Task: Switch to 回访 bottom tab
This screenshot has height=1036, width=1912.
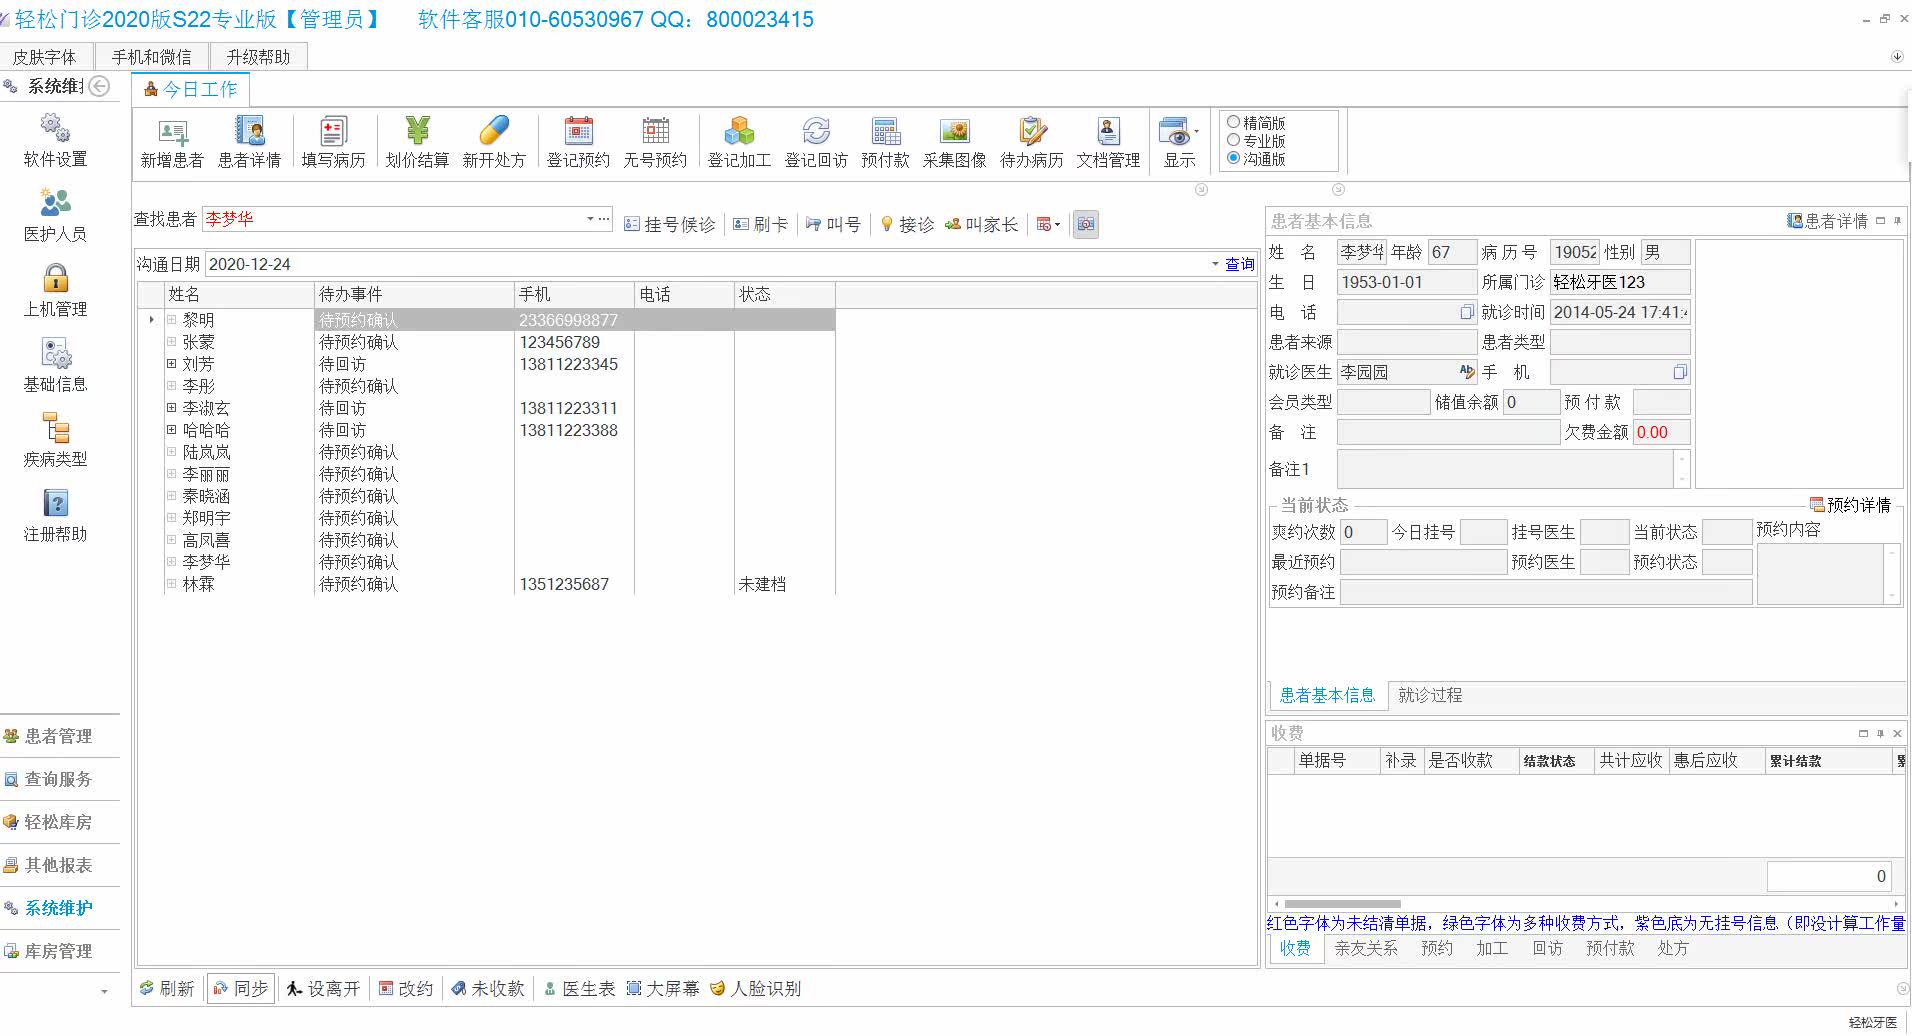Action: click(x=1547, y=948)
